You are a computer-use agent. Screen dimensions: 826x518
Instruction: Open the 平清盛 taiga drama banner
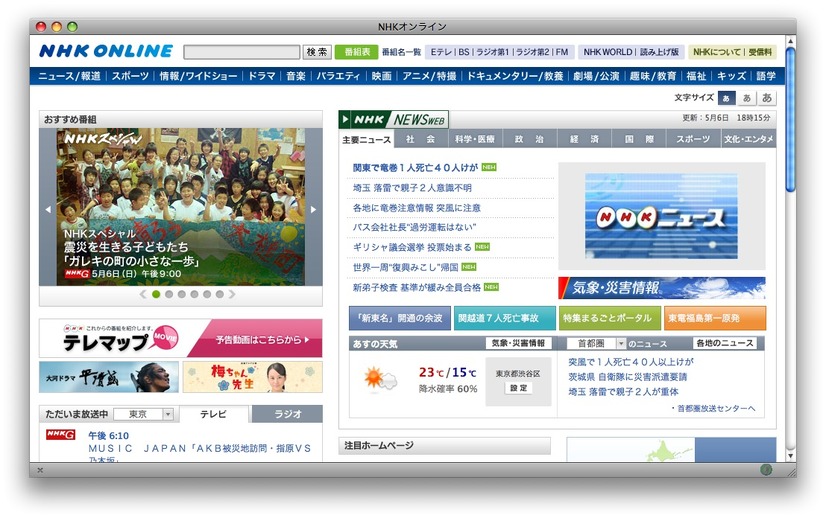109,377
